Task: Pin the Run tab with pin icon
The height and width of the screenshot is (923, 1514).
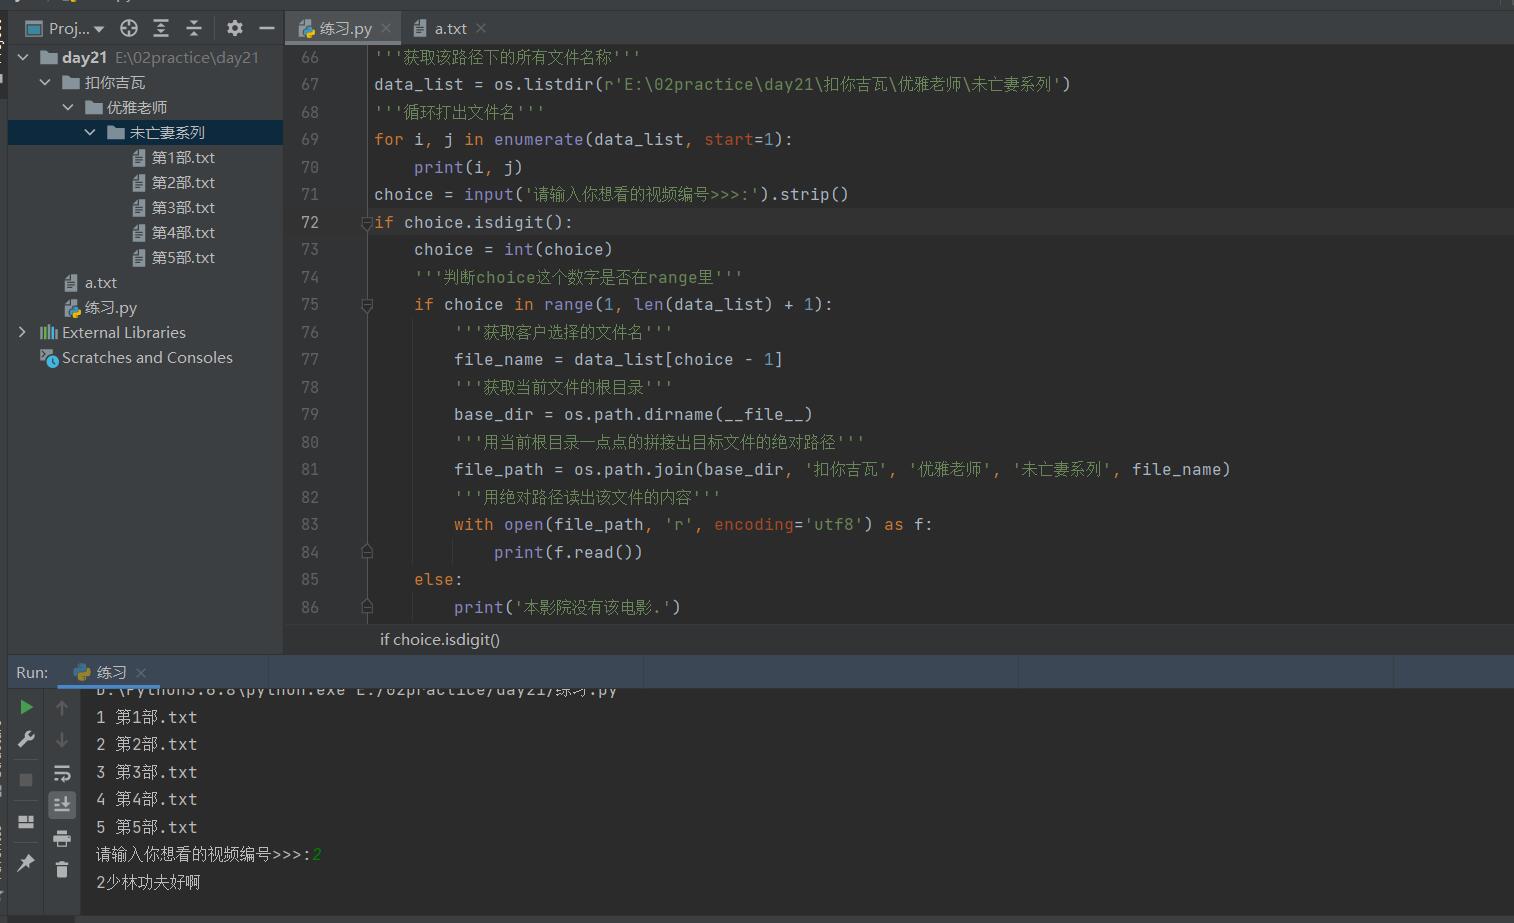Action: coord(26,862)
